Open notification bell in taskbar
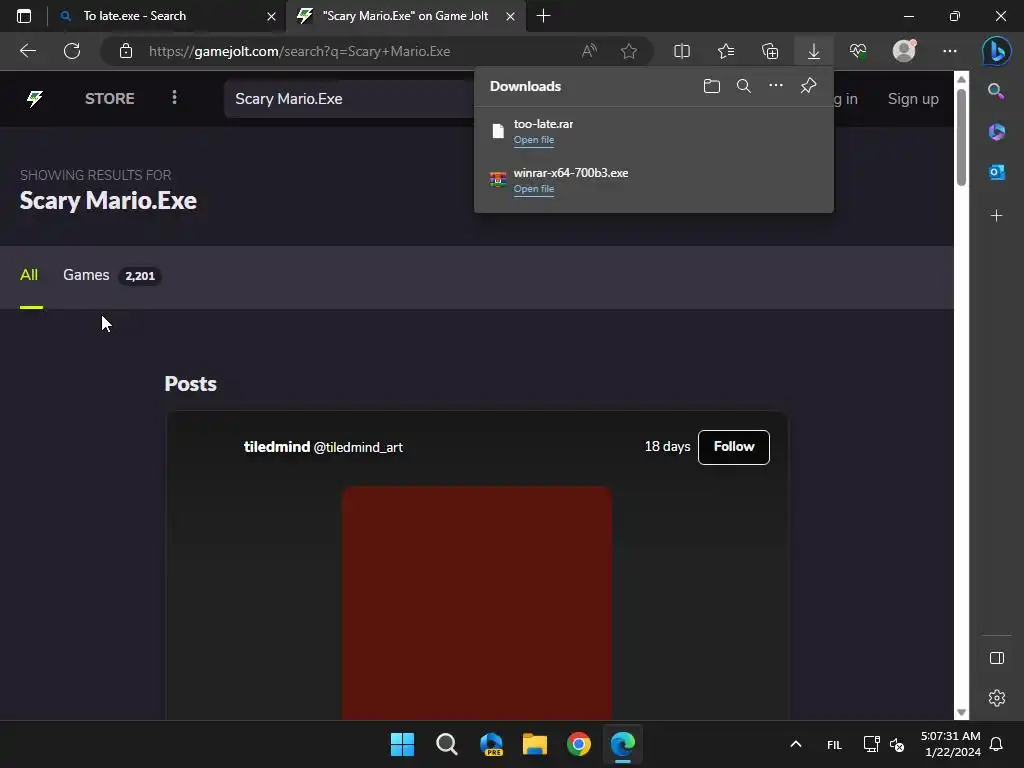The width and height of the screenshot is (1024, 768). coord(997,744)
